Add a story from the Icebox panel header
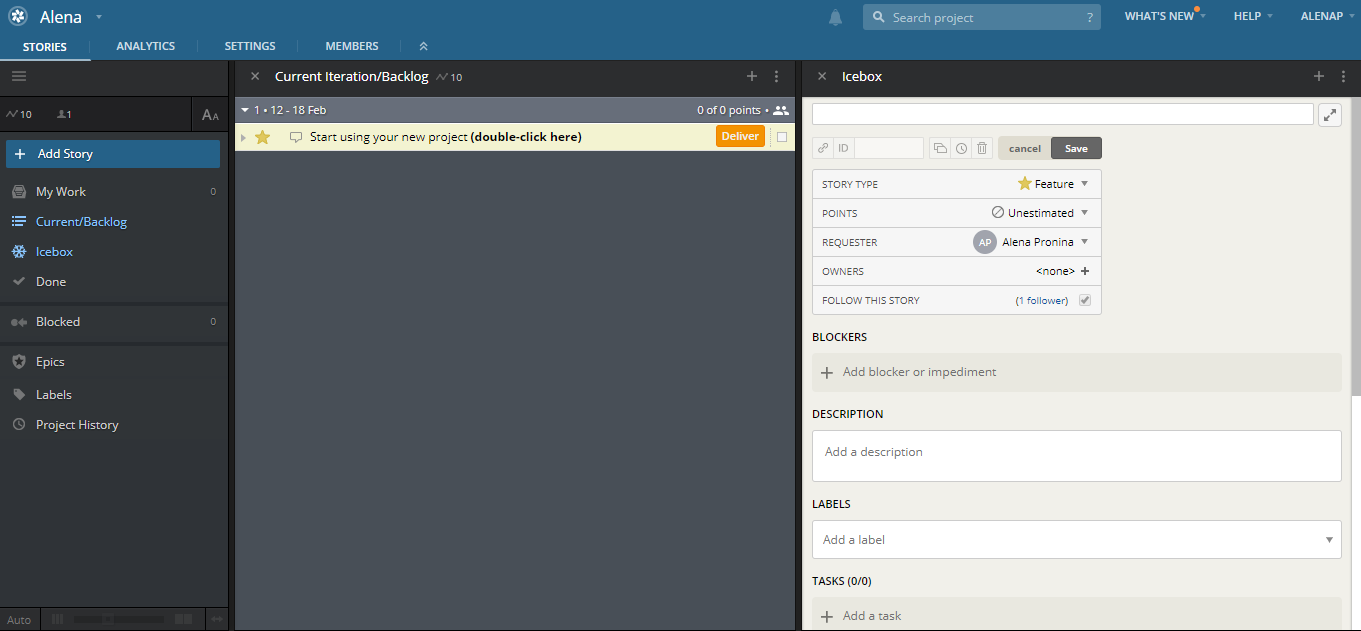 [1319, 76]
